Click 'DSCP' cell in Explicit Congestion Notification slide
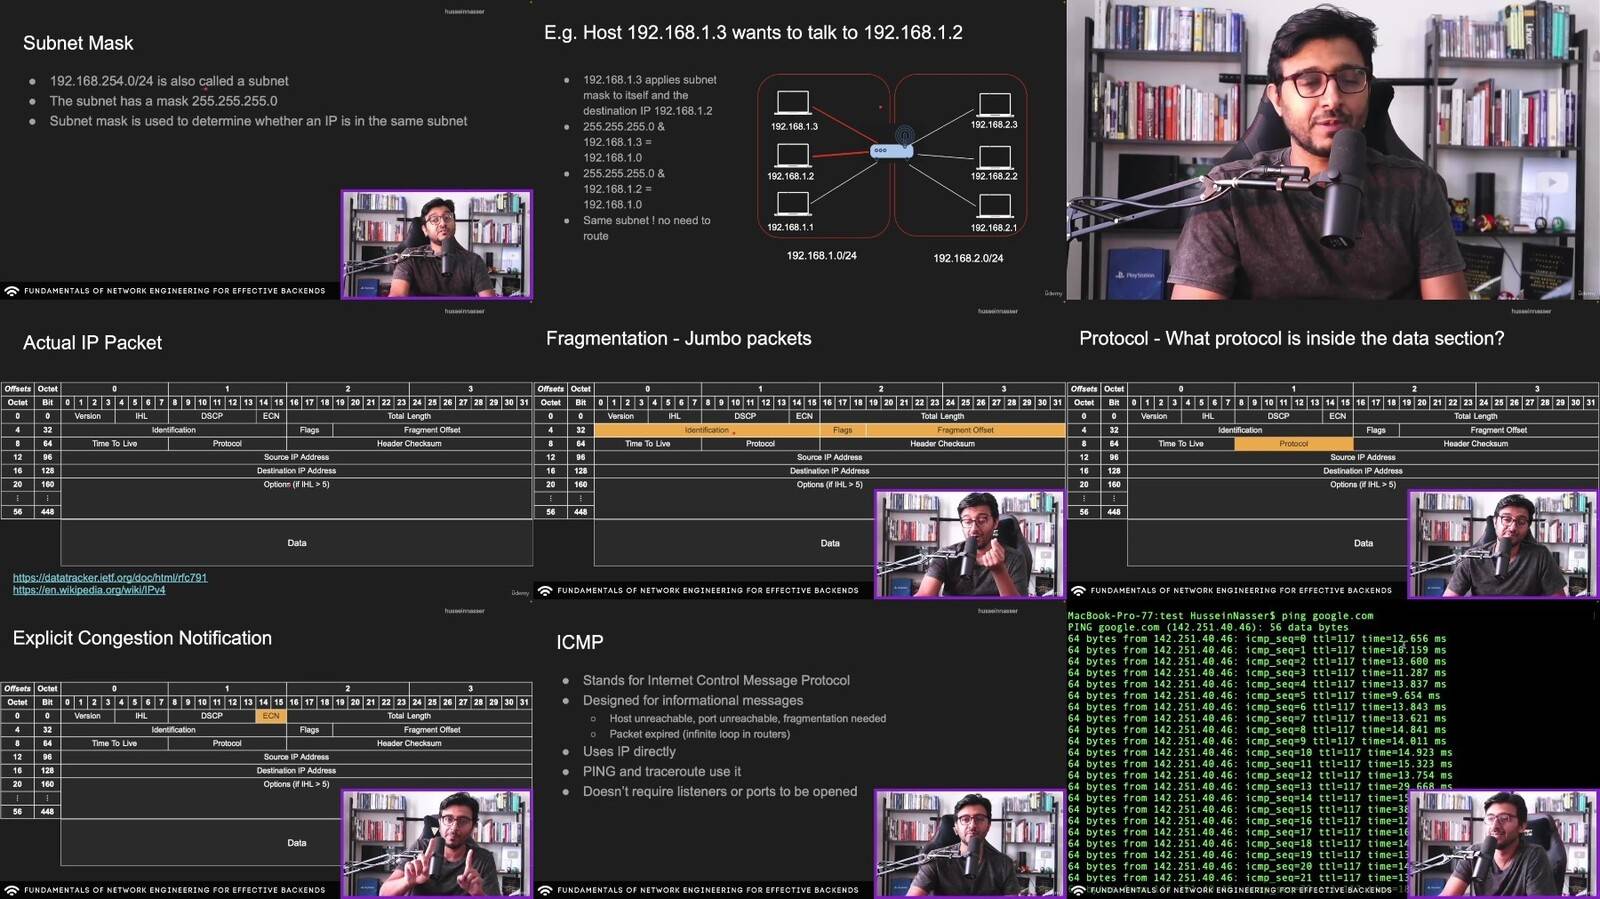The width and height of the screenshot is (1600, 899). coord(211,716)
